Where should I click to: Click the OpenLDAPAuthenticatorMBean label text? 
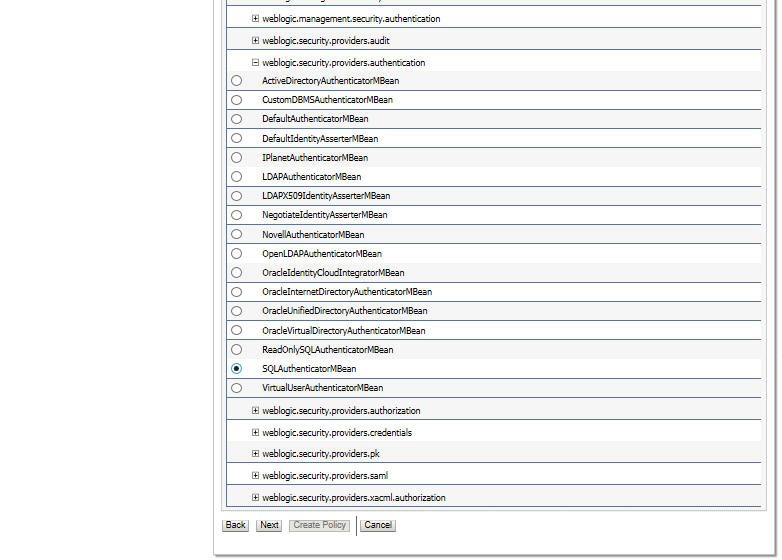(x=322, y=254)
